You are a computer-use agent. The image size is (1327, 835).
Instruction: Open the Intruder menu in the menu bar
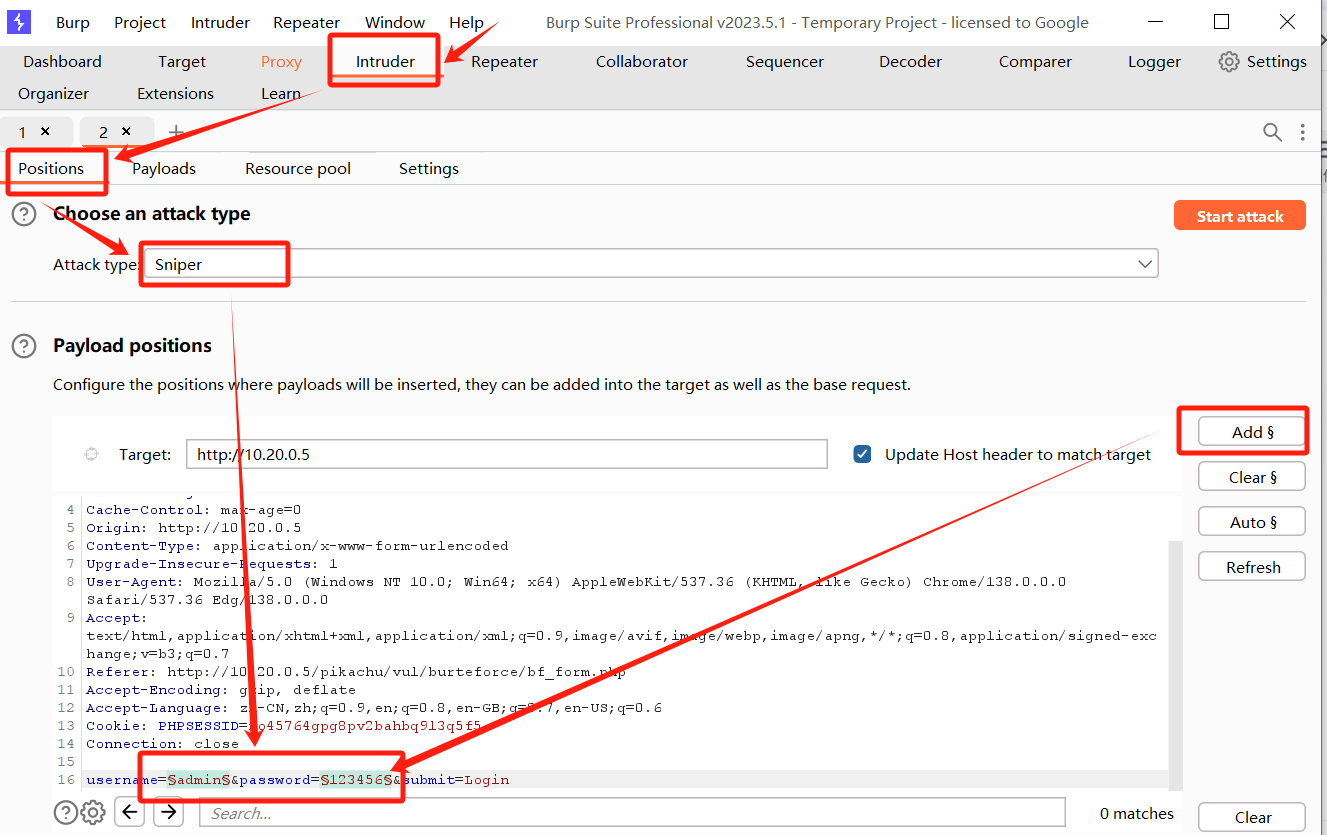click(219, 22)
